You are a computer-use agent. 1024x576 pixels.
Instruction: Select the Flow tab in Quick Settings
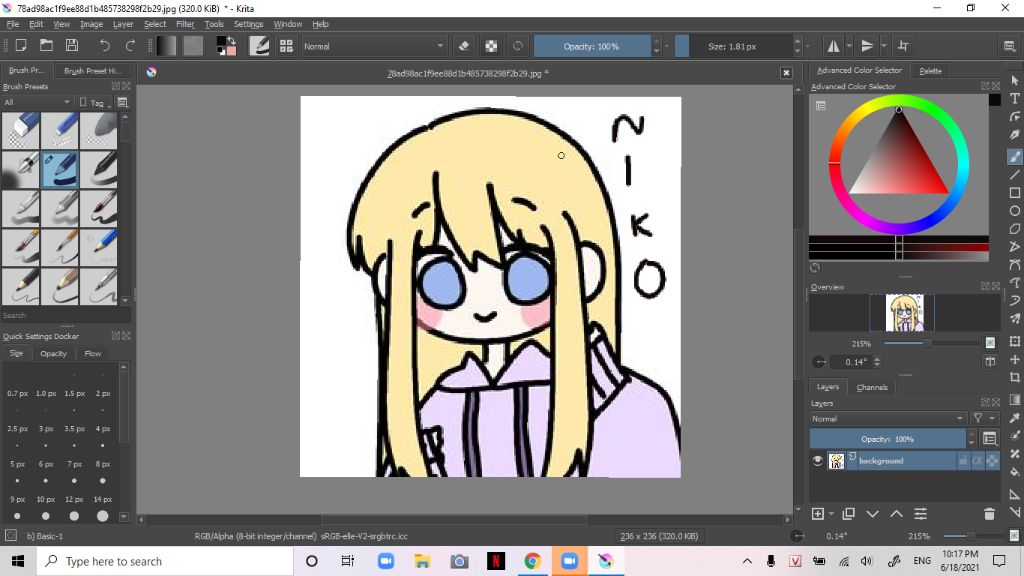[93, 353]
